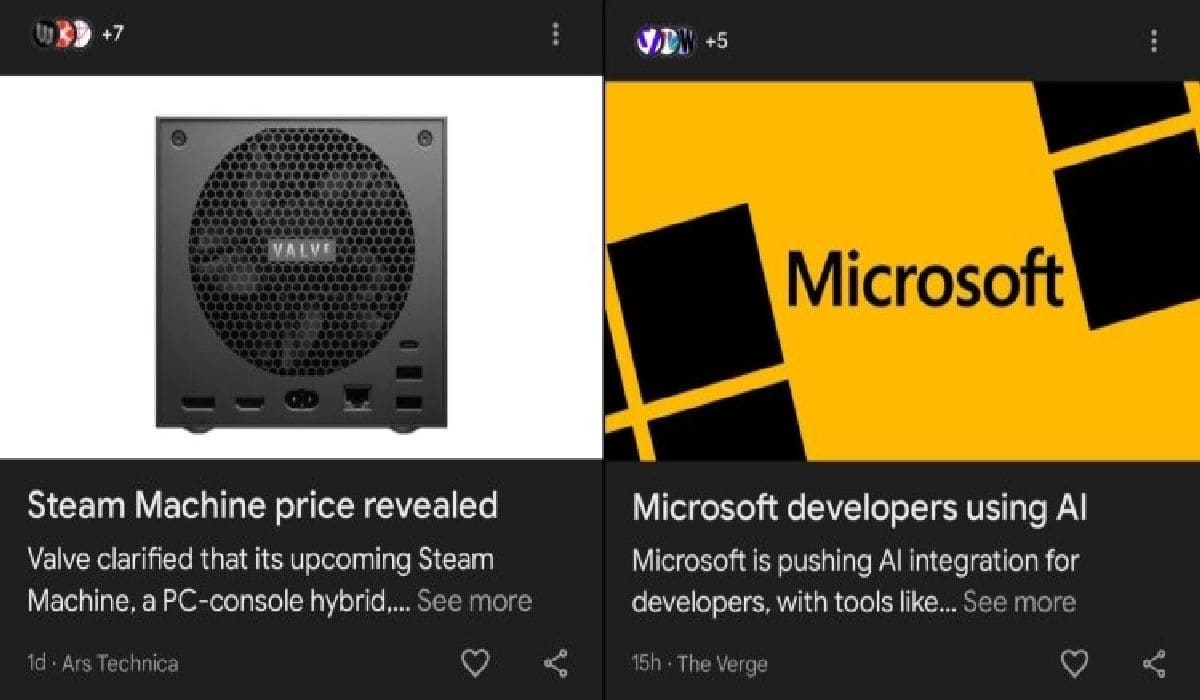Toggle the heart on the Microsoft AI story
The width and height of the screenshot is (1200, 700).
point(1074,662)
